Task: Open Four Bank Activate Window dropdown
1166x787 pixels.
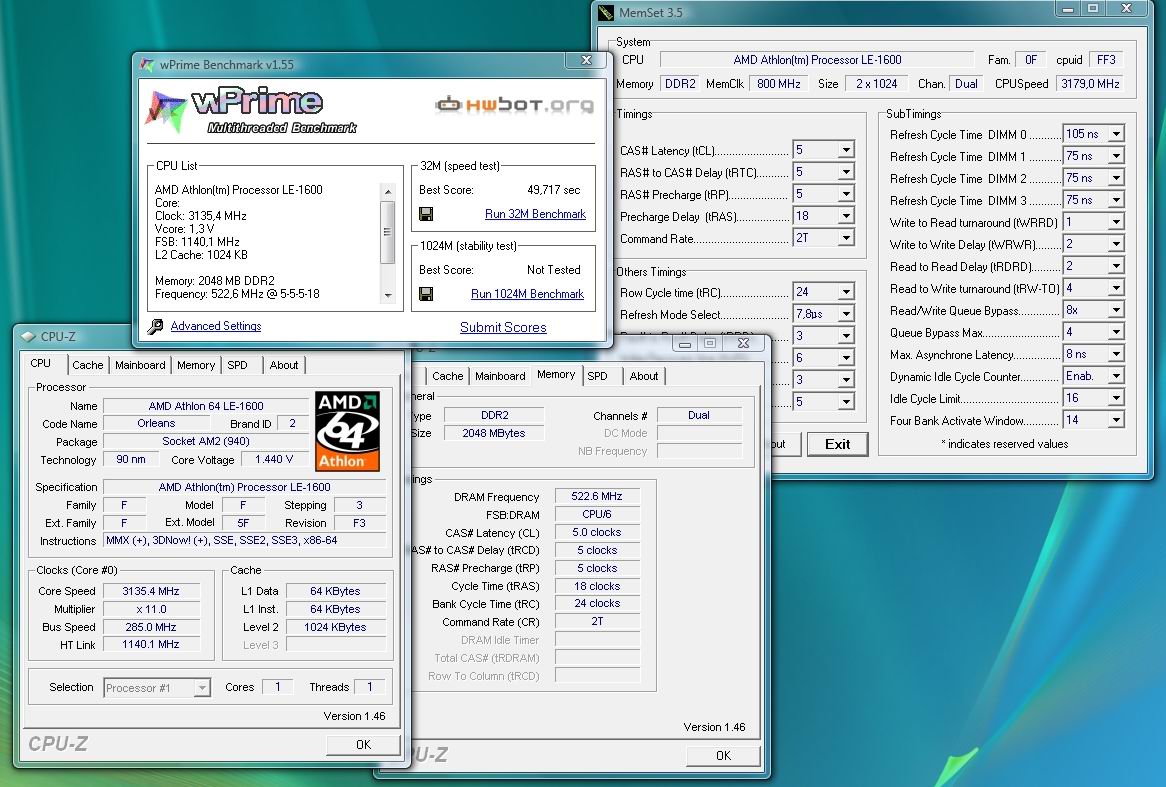Action: [x=1116, y=420]
